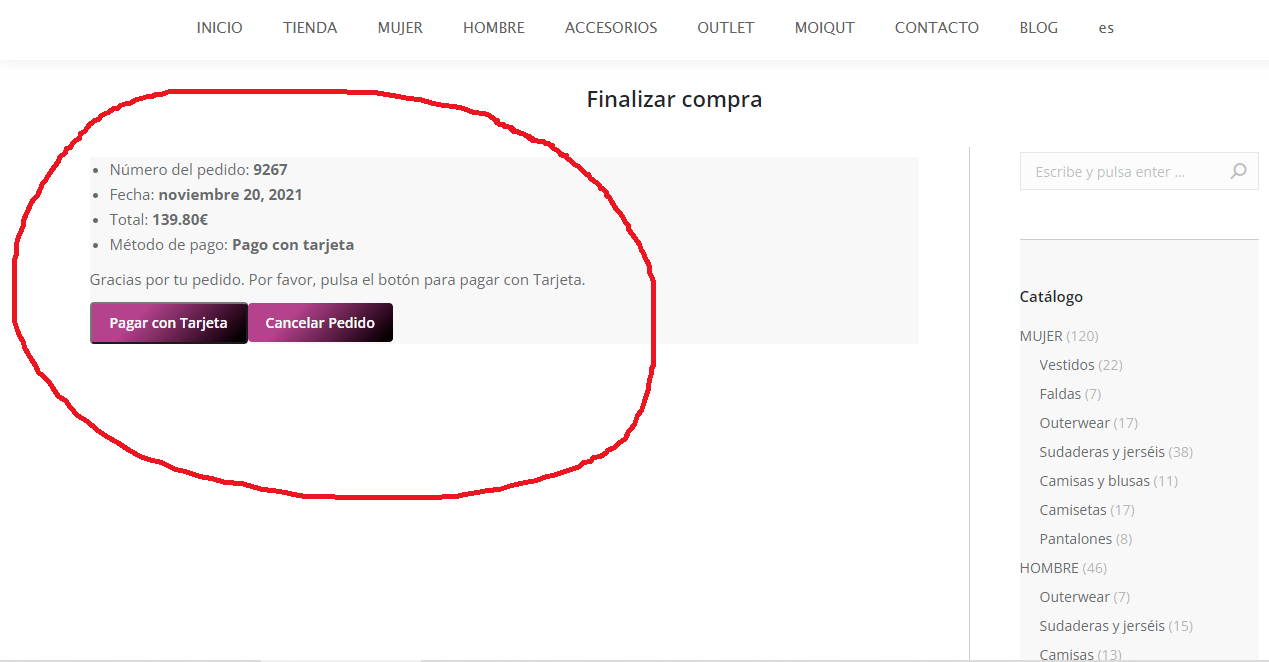Open the BLOG menu item
Image resolution: width=1269 pixels, height=662 pixels.
coord(1039,28)
